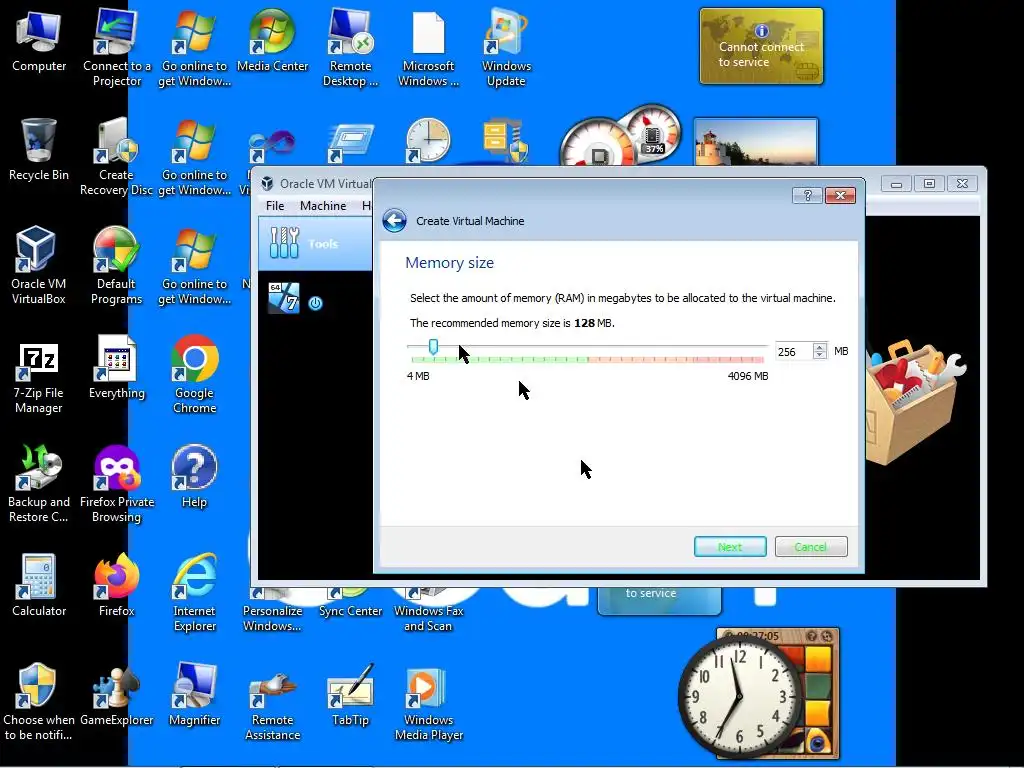Click the lighthouse slideshow gadget
The height and width of the screenshot is (768, 1024).
click(755, 142)
